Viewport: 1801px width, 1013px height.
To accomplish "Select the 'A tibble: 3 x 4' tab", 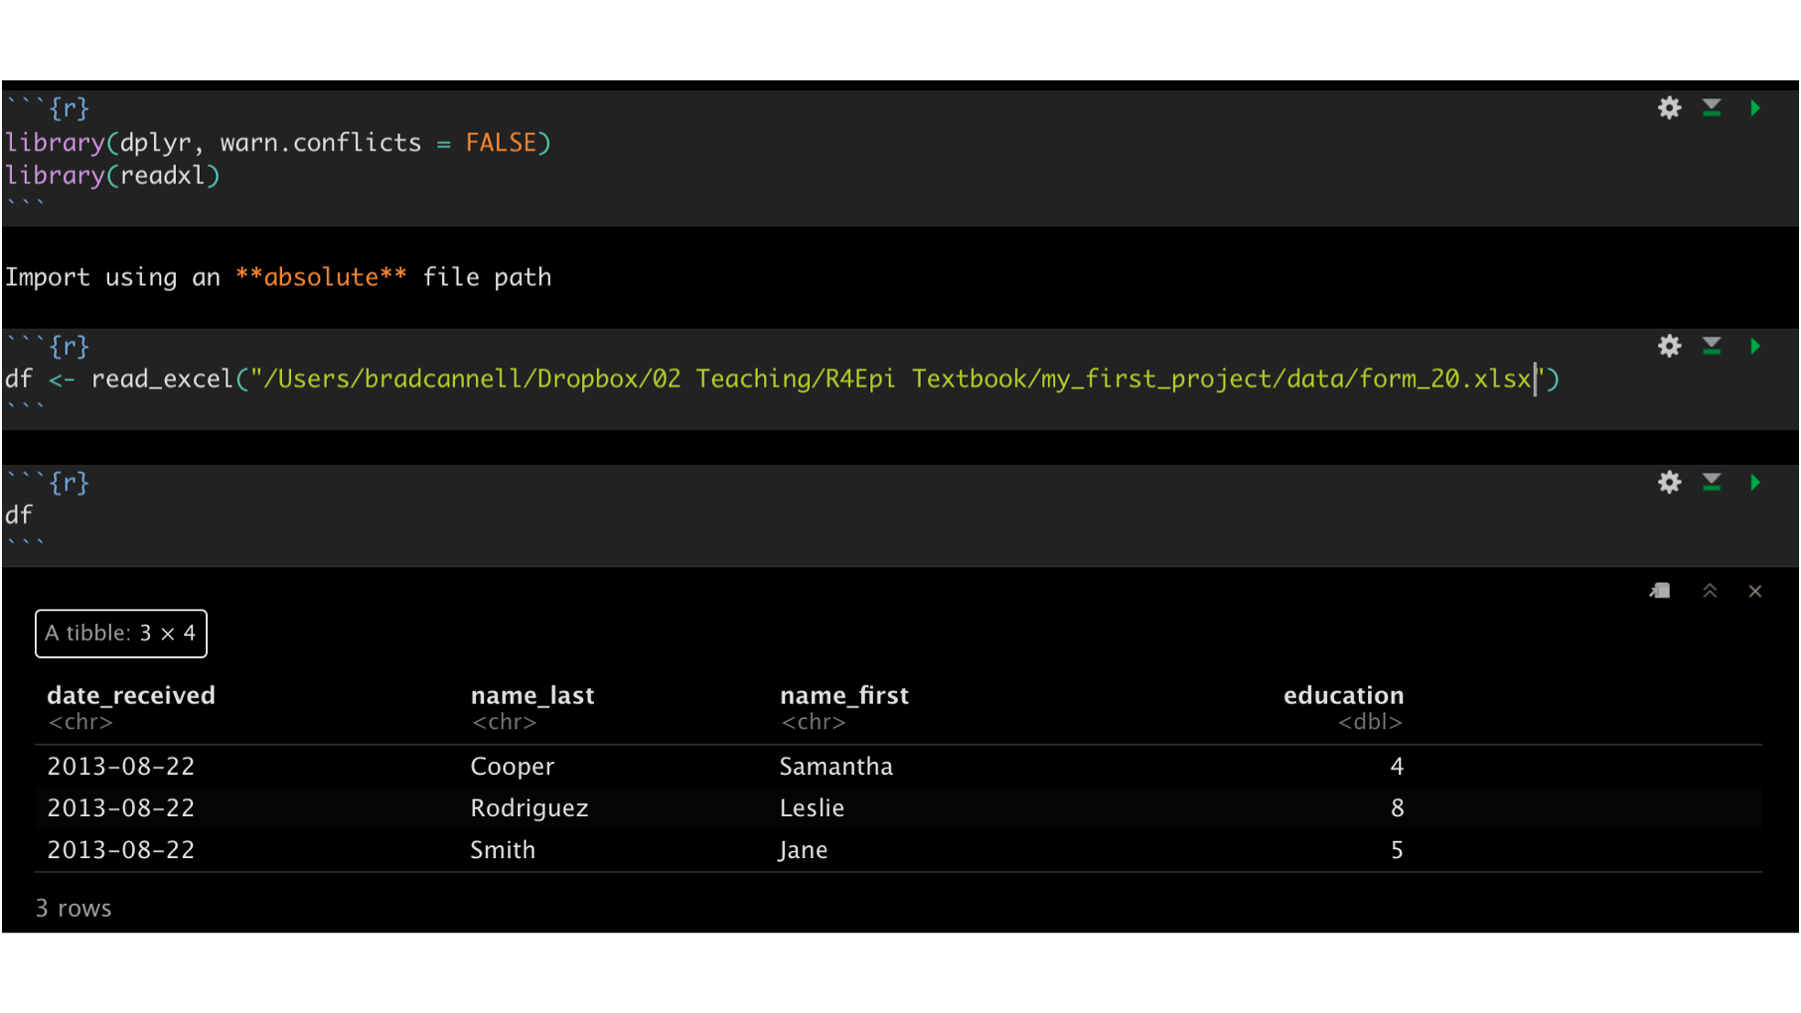I will [121, 633].
